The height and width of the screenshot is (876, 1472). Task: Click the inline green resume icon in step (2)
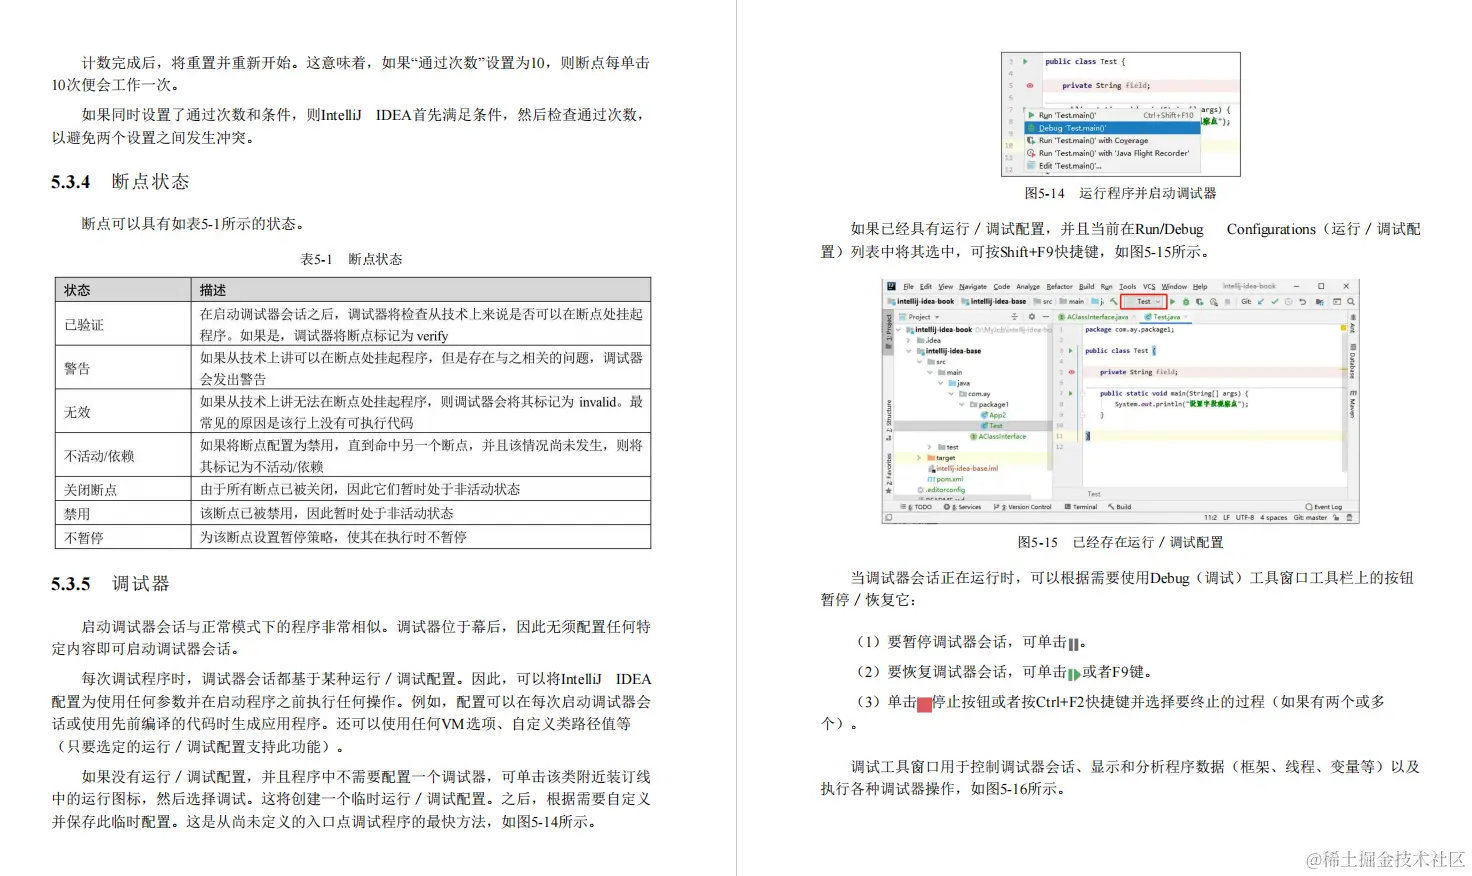point(1074,674)
